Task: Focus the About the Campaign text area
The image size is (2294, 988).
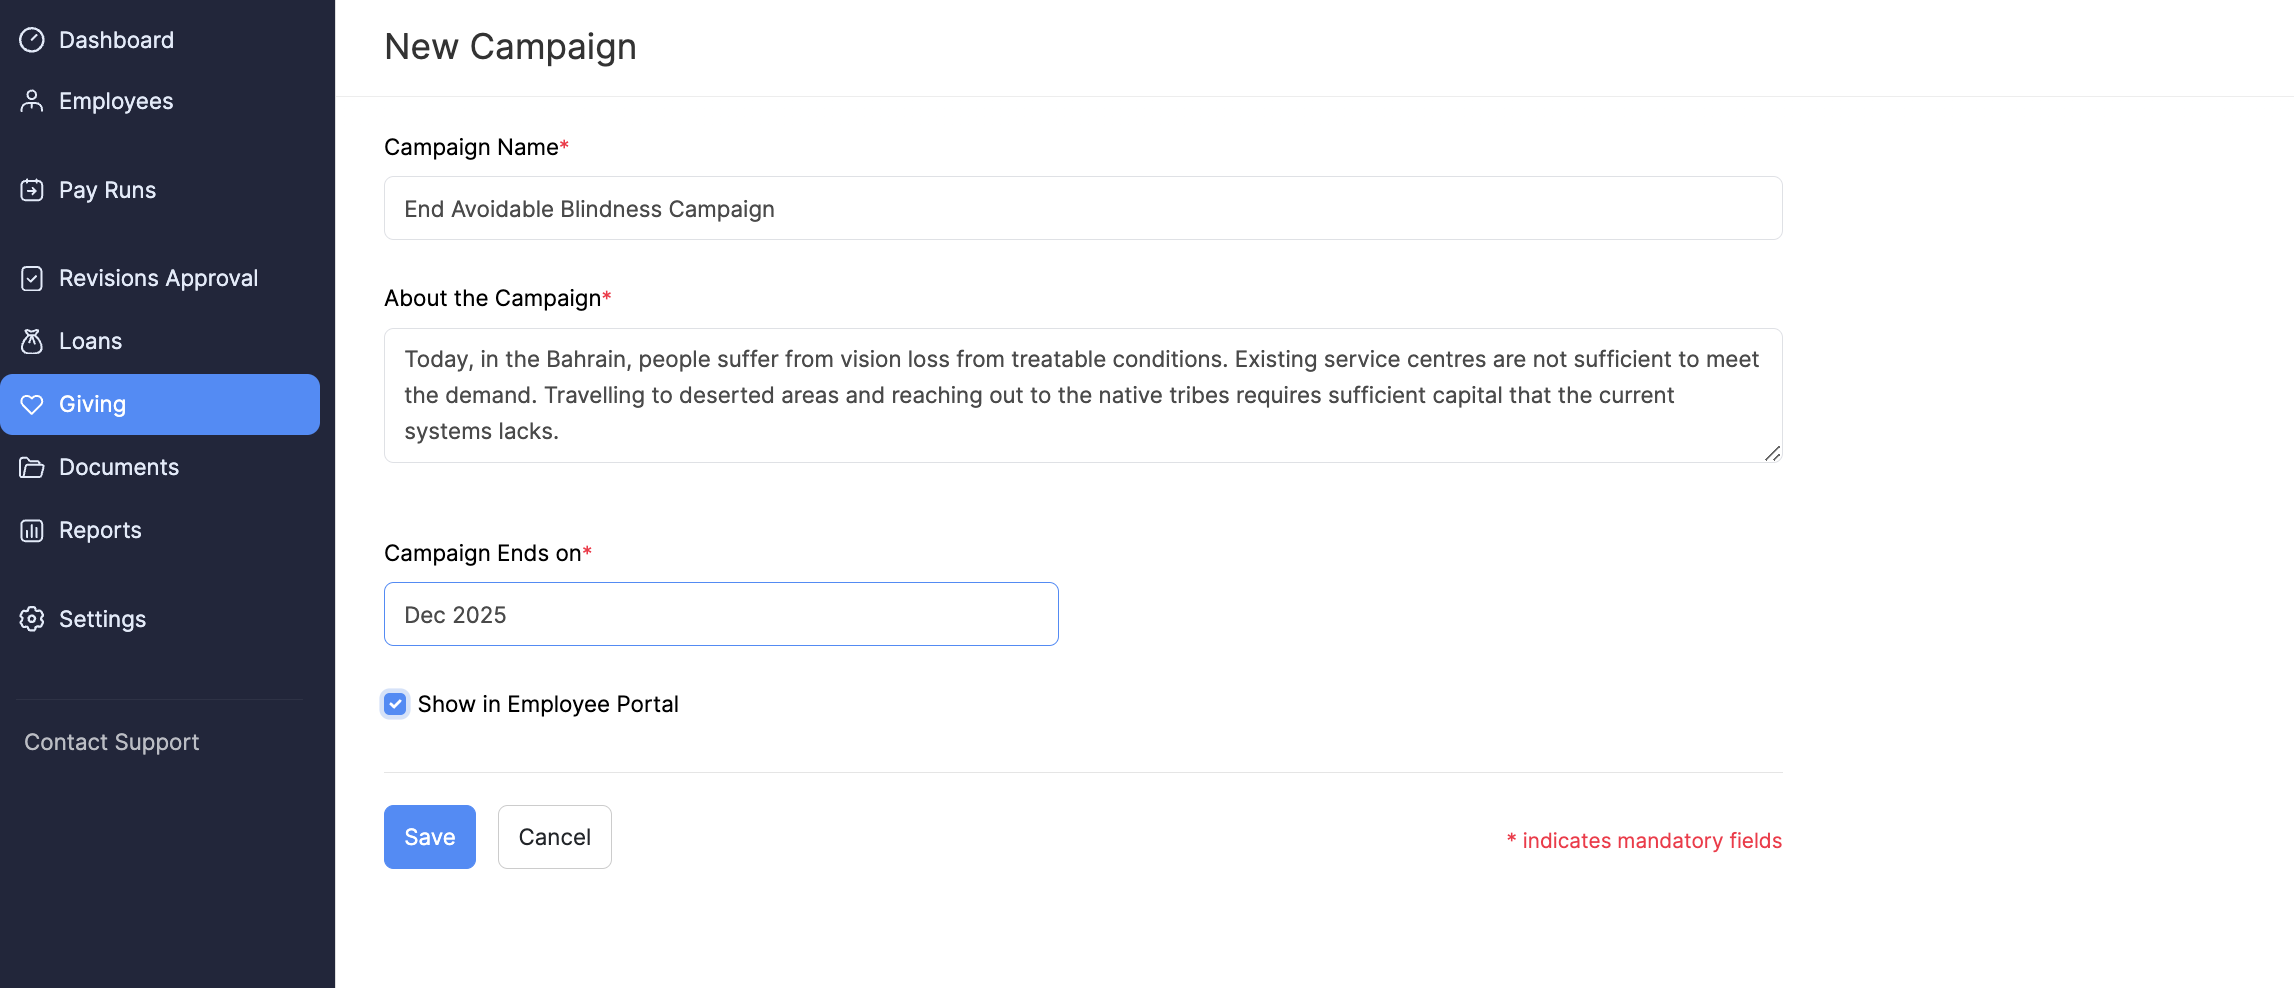Action: coord(1082,395)
